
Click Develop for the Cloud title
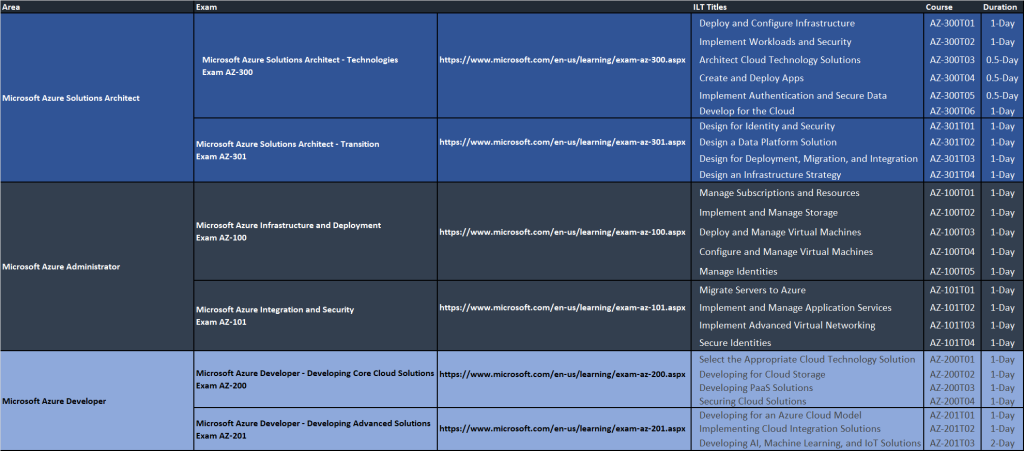(746, 111)
